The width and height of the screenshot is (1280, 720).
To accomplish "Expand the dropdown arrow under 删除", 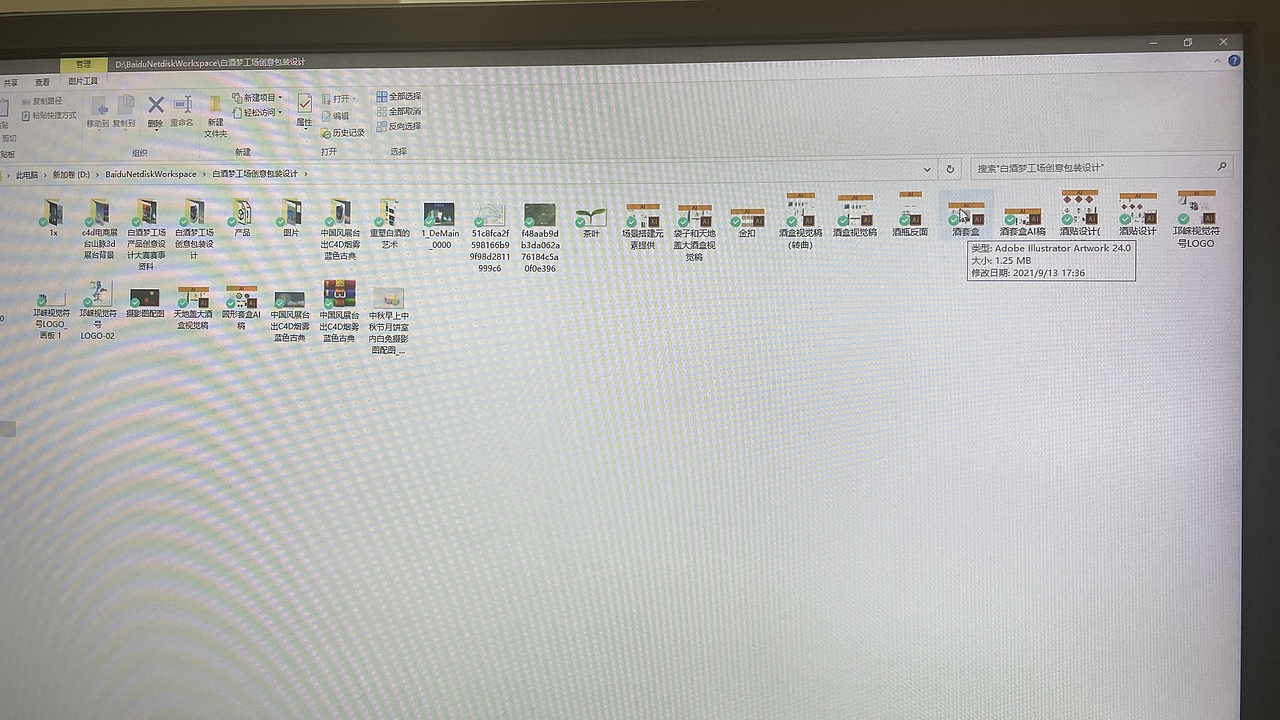I will 155,129.
